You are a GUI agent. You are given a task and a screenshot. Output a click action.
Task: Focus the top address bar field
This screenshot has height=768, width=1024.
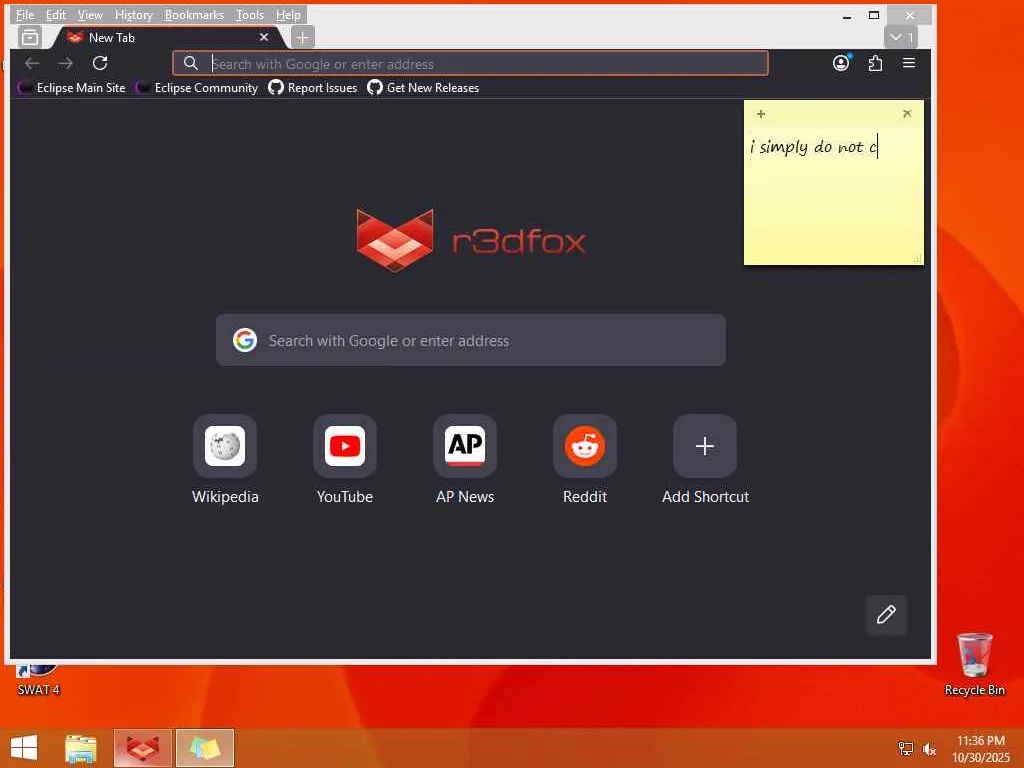[470, 63]
